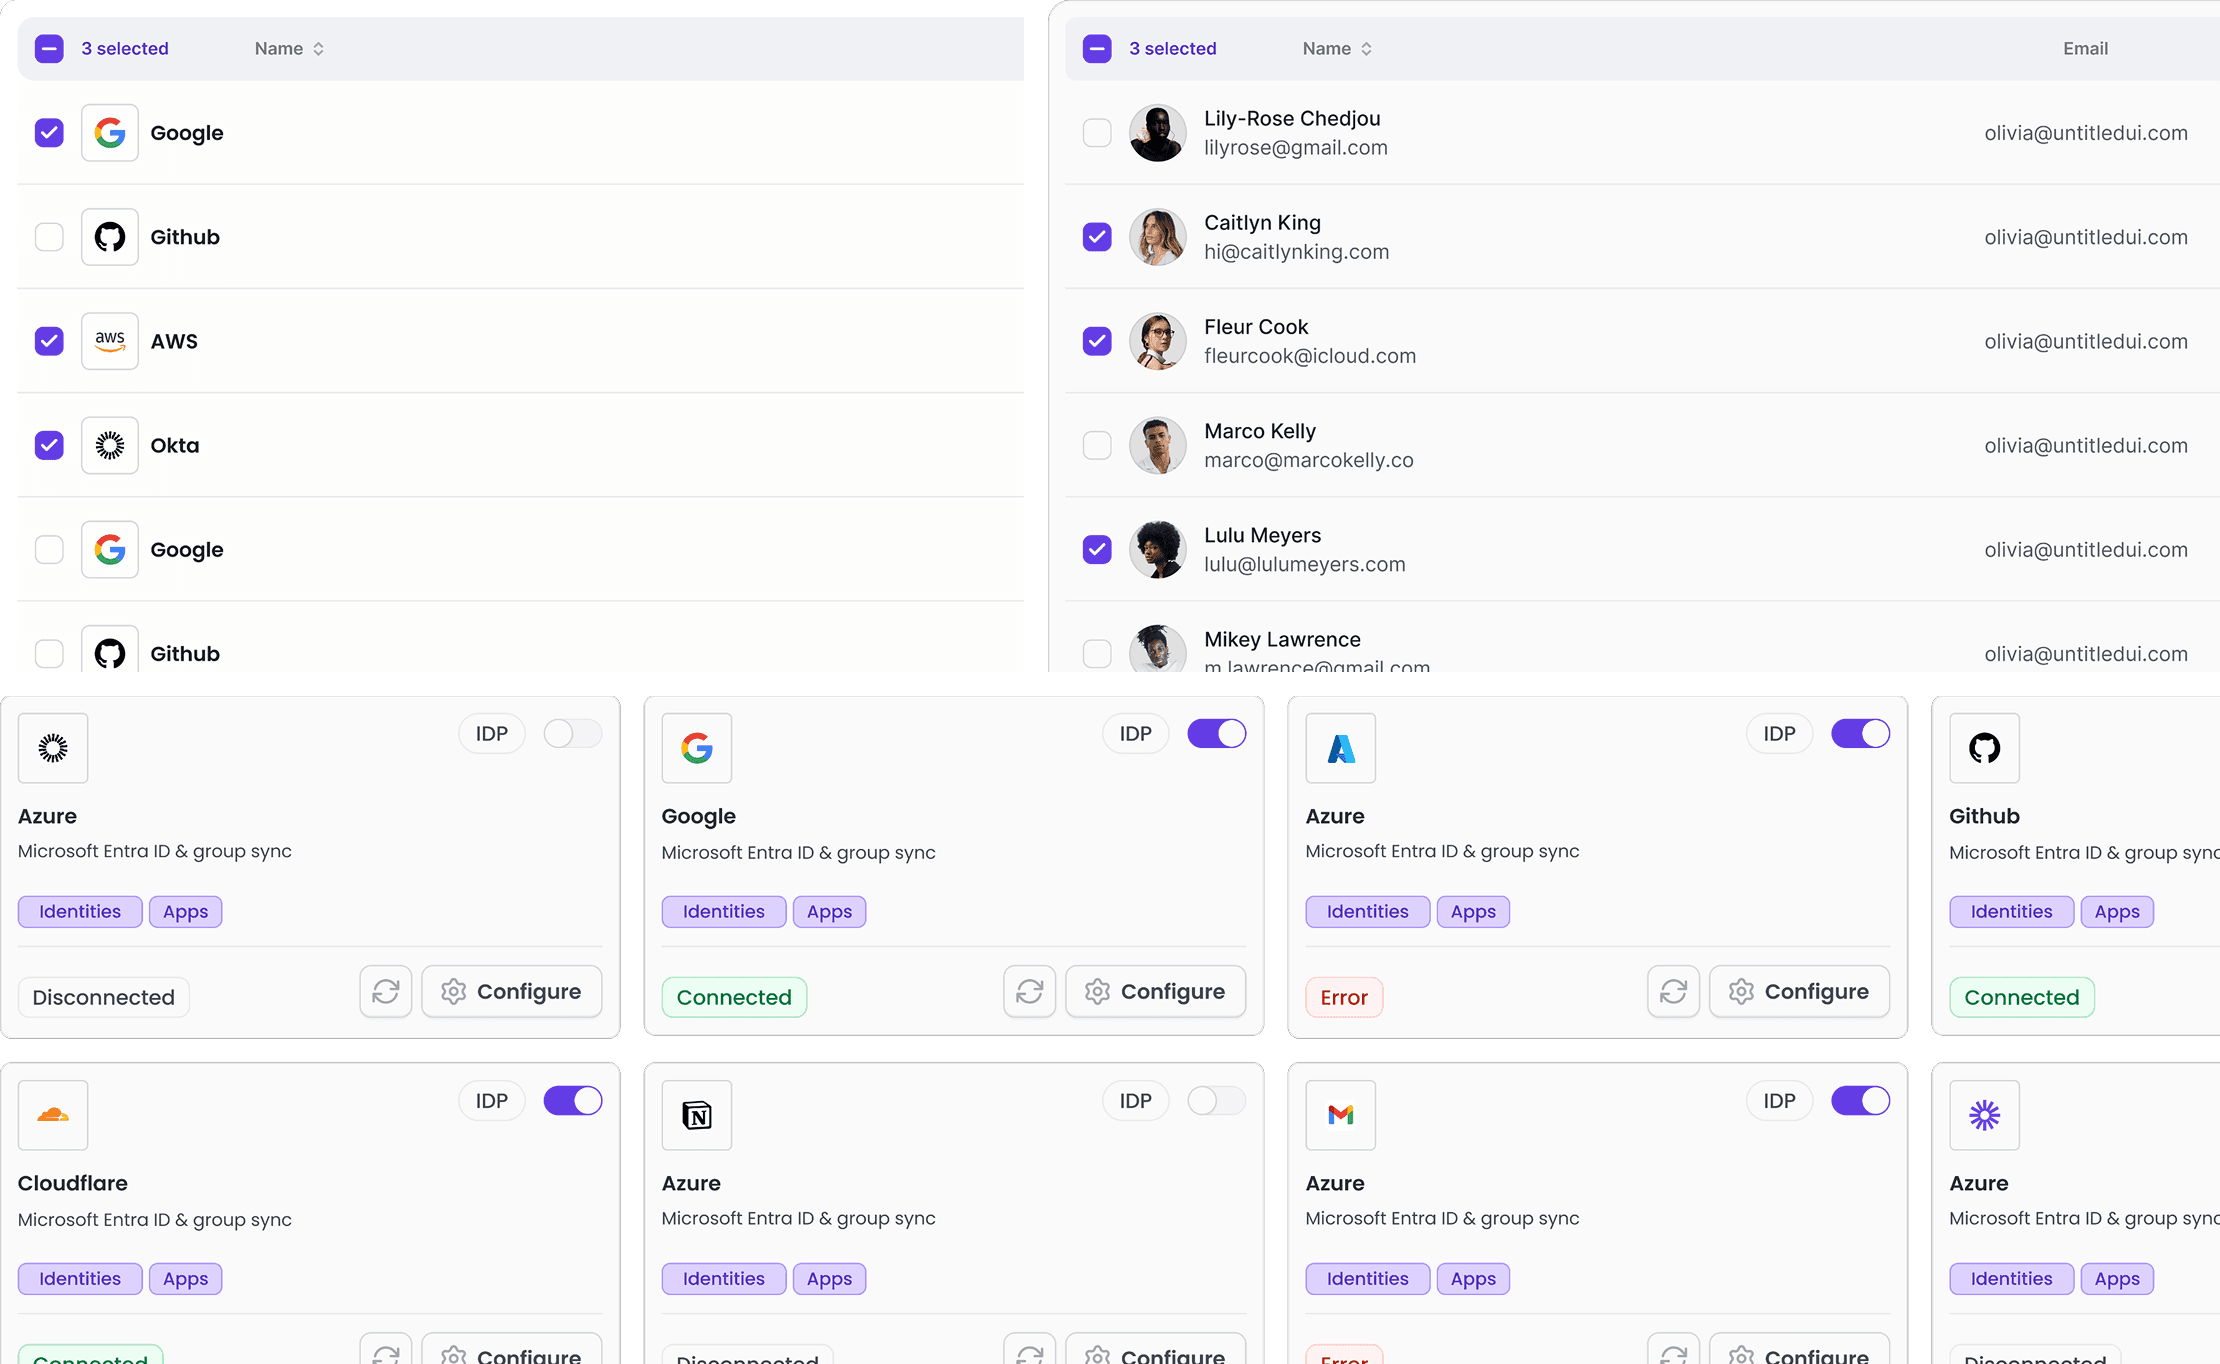Click the Cloudflare cloud logo icon
Viewport: 2220px width, 1364px height.
click(53, 1115)
